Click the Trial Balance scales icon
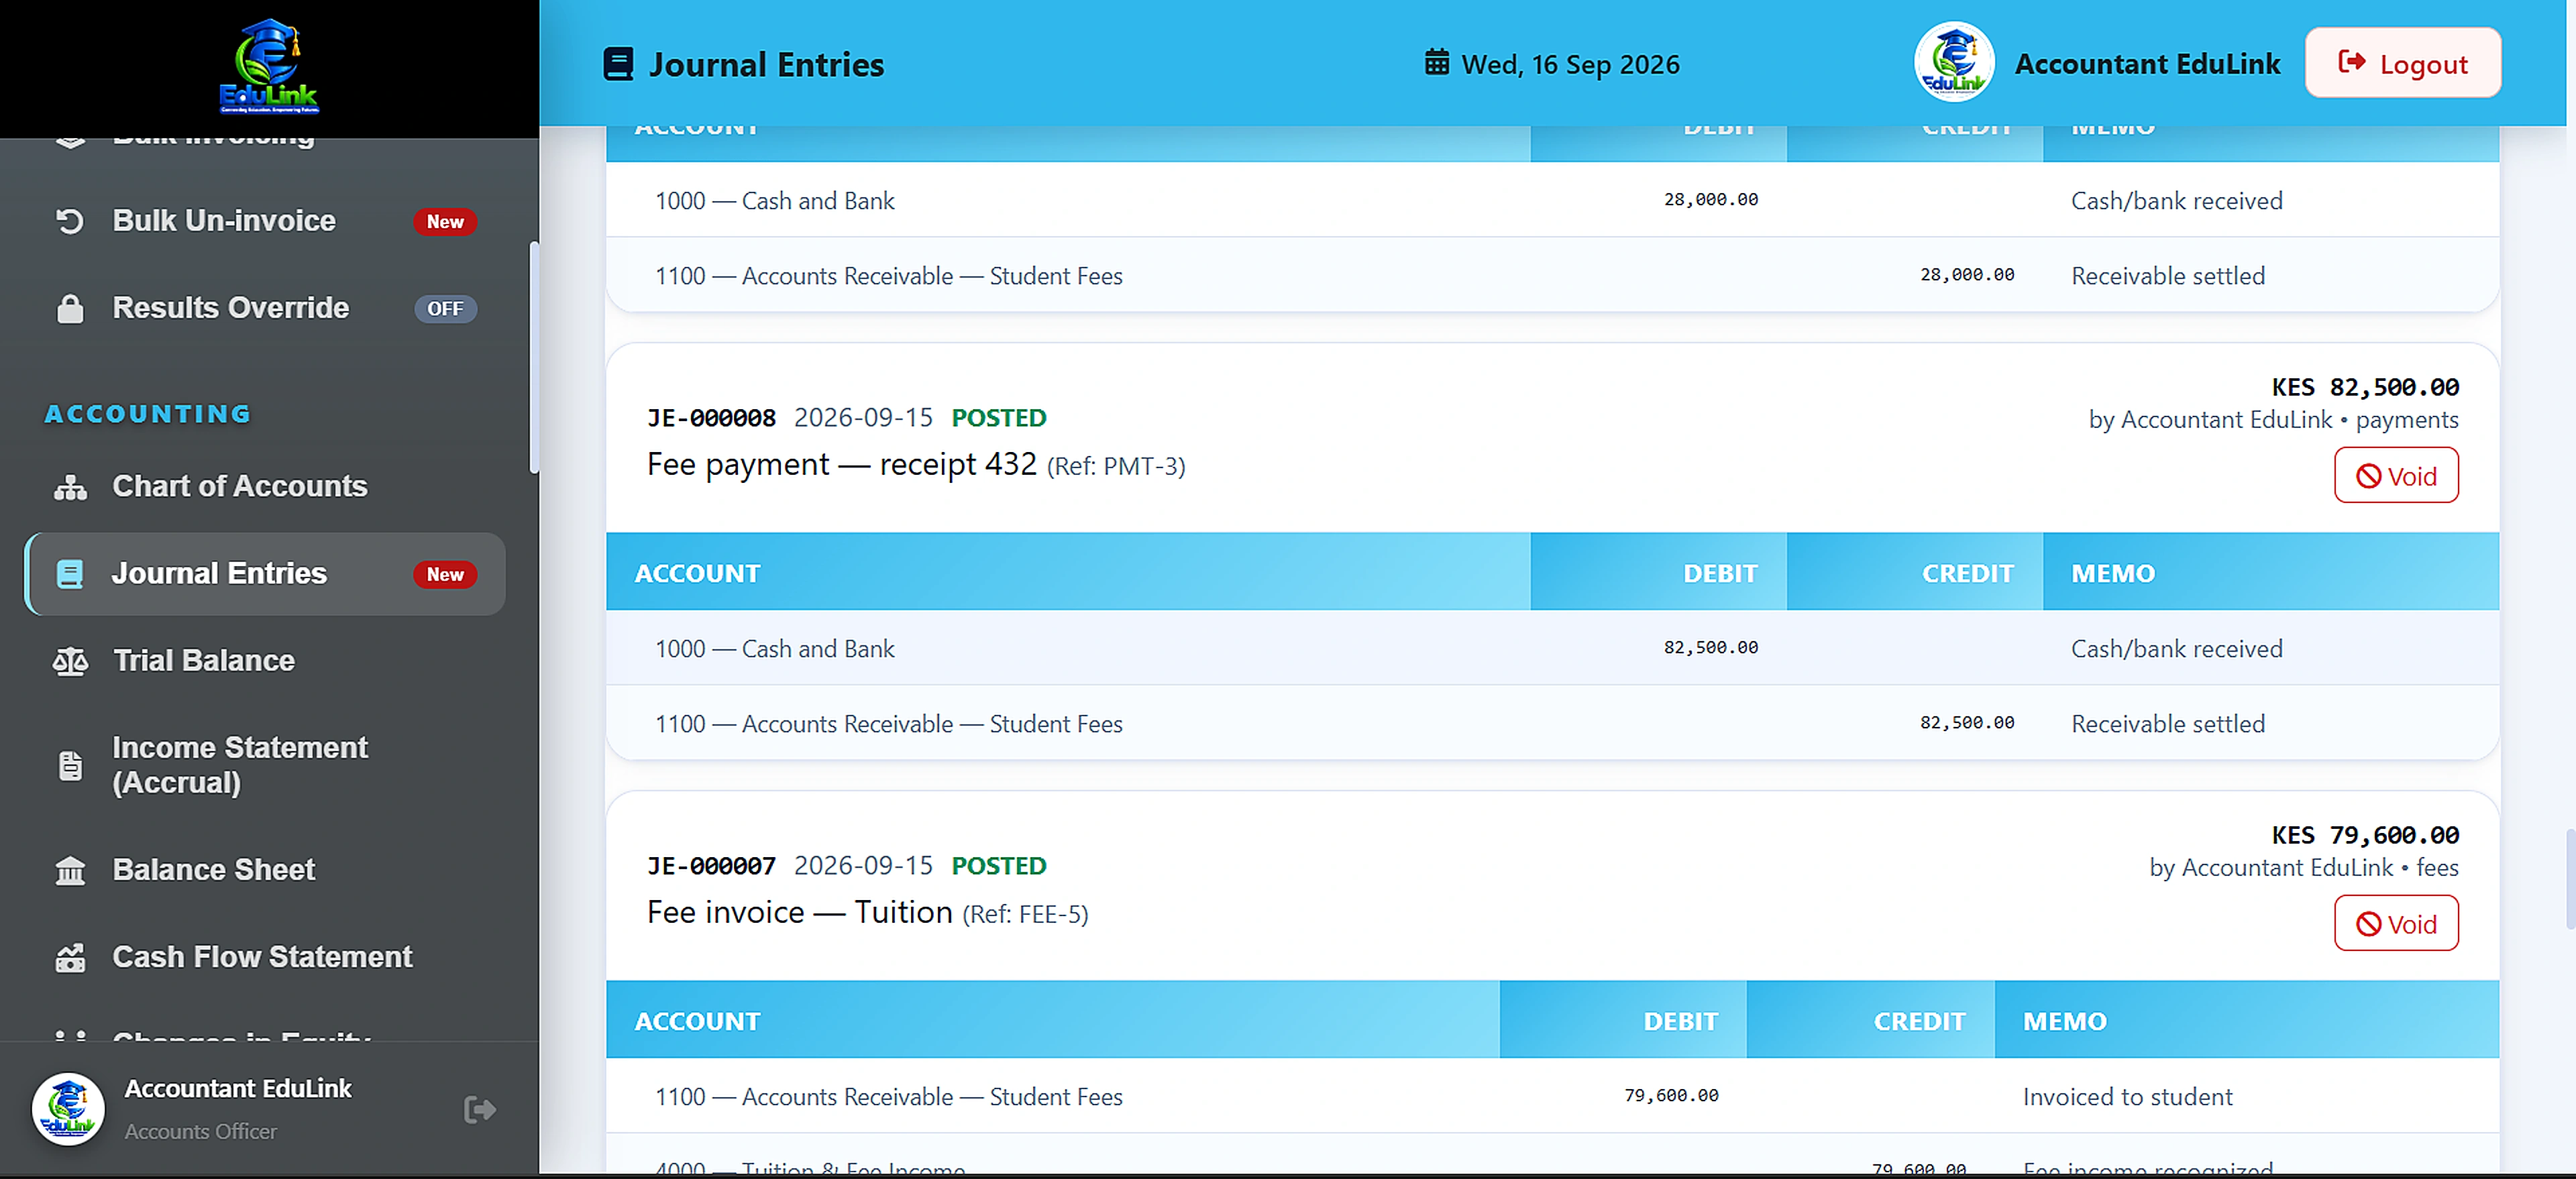Image resolution: width=2576 pixels, height=1179 pixels. click(70, 661)
